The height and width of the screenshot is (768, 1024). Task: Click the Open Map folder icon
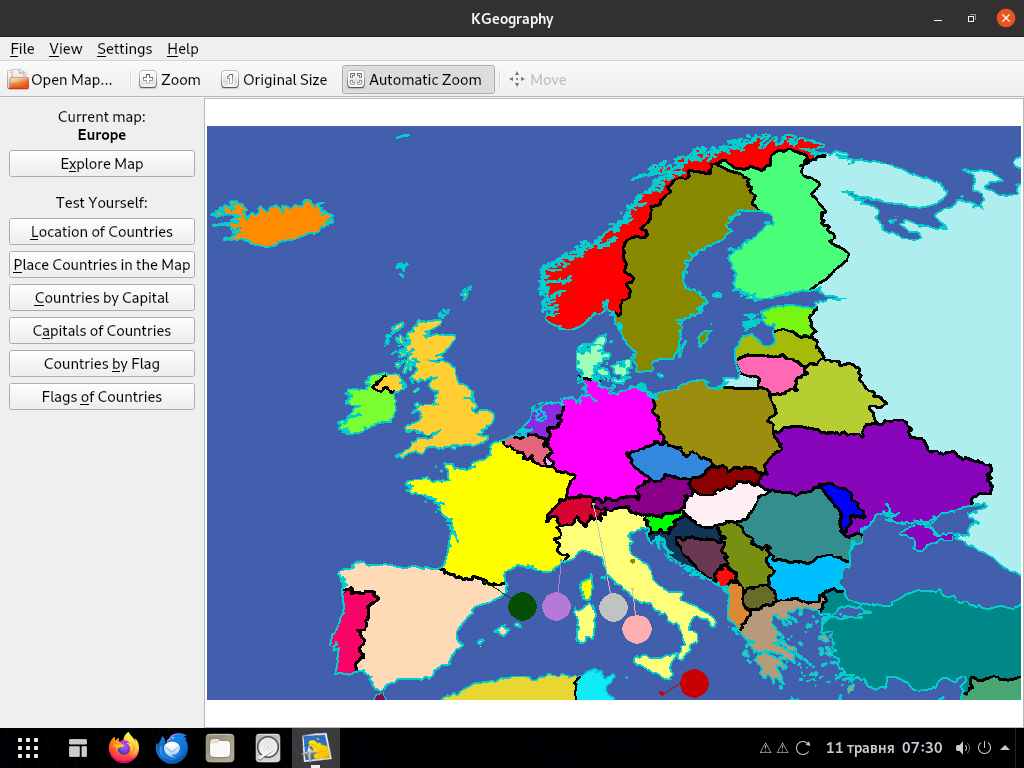(x=18, y=80)
